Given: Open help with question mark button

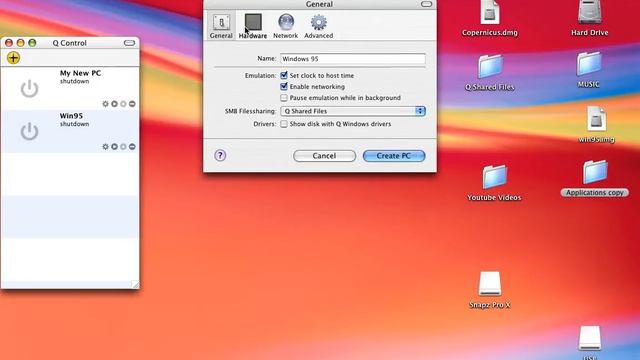Looking at the screenshot, I should (220, 156).
